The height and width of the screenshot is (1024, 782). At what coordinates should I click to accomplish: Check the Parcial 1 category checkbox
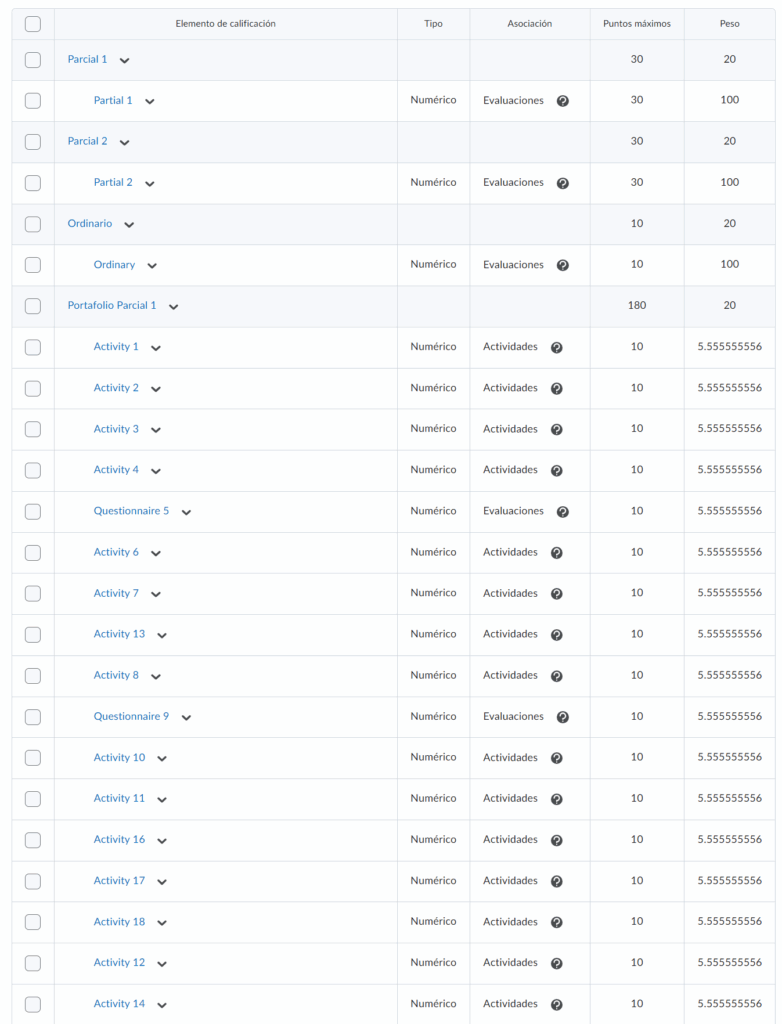coord(33,60)
